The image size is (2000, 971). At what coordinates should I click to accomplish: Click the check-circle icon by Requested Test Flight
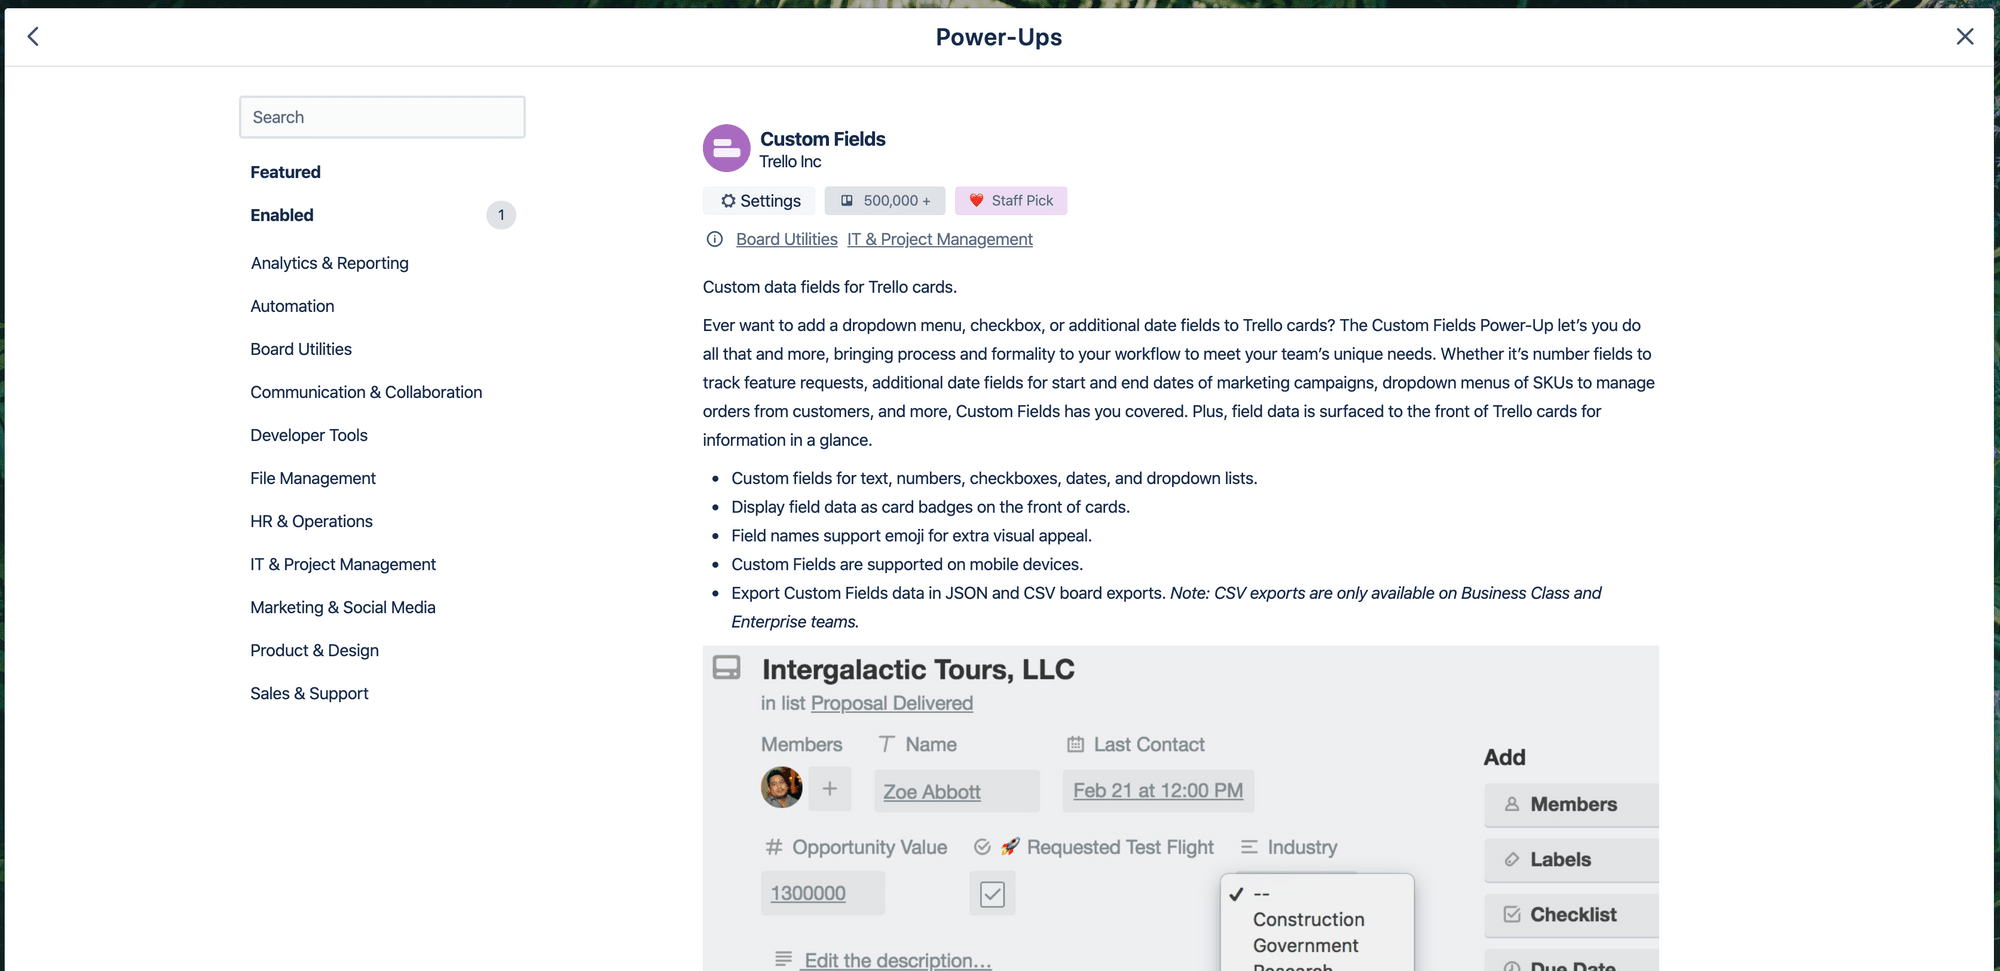982,847
